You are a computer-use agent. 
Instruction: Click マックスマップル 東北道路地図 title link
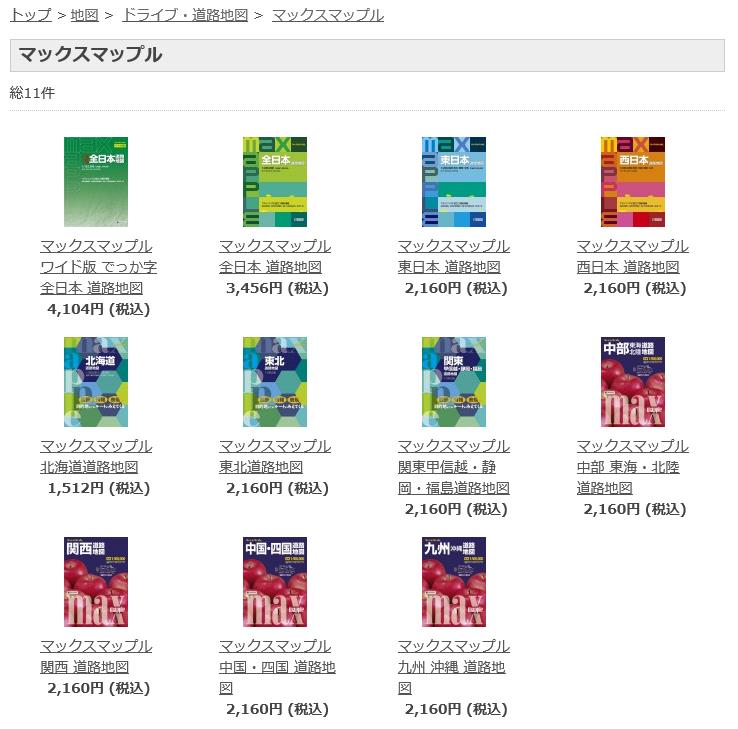(275, 456)
